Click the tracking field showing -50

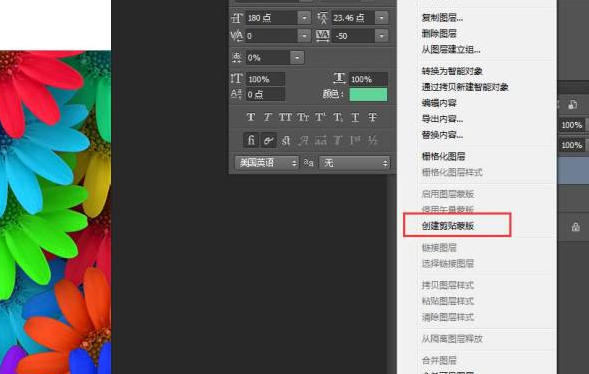(353, 36)
